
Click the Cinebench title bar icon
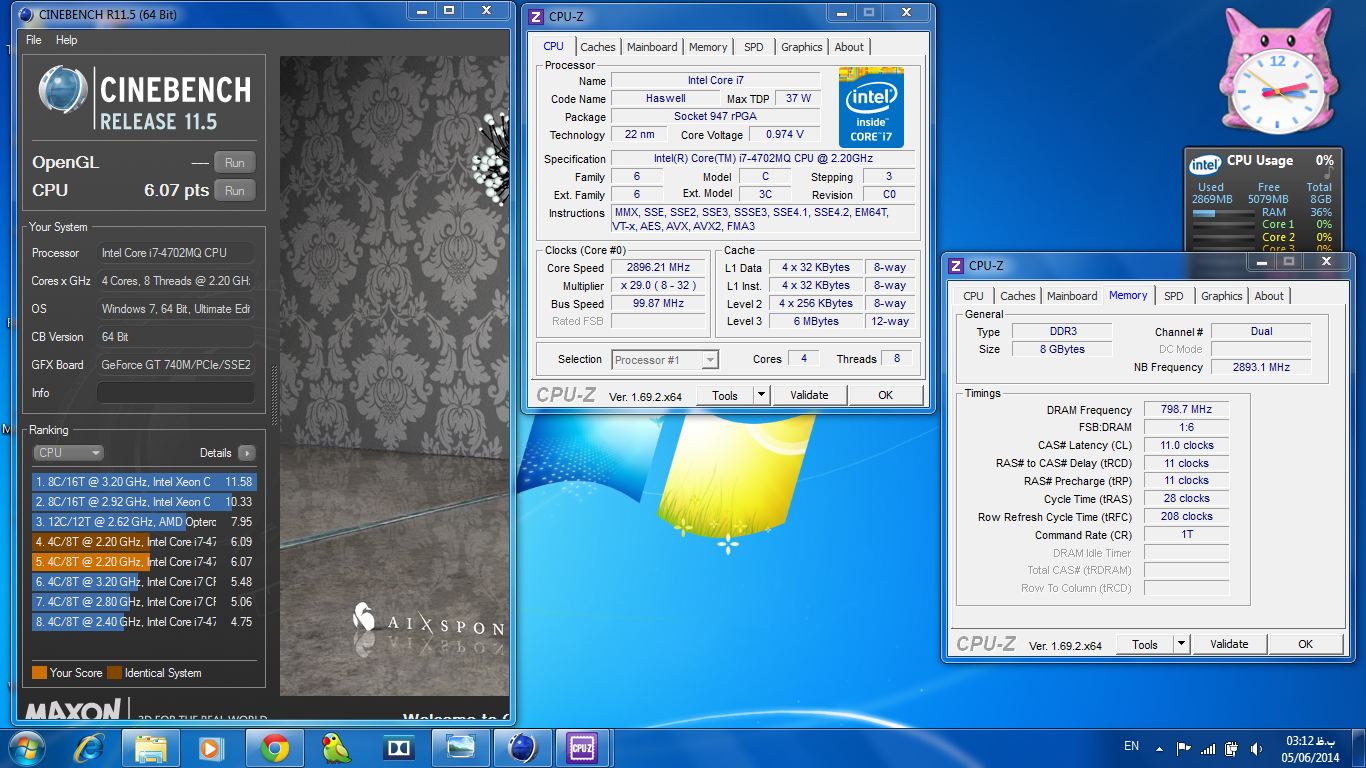point(25,14)
